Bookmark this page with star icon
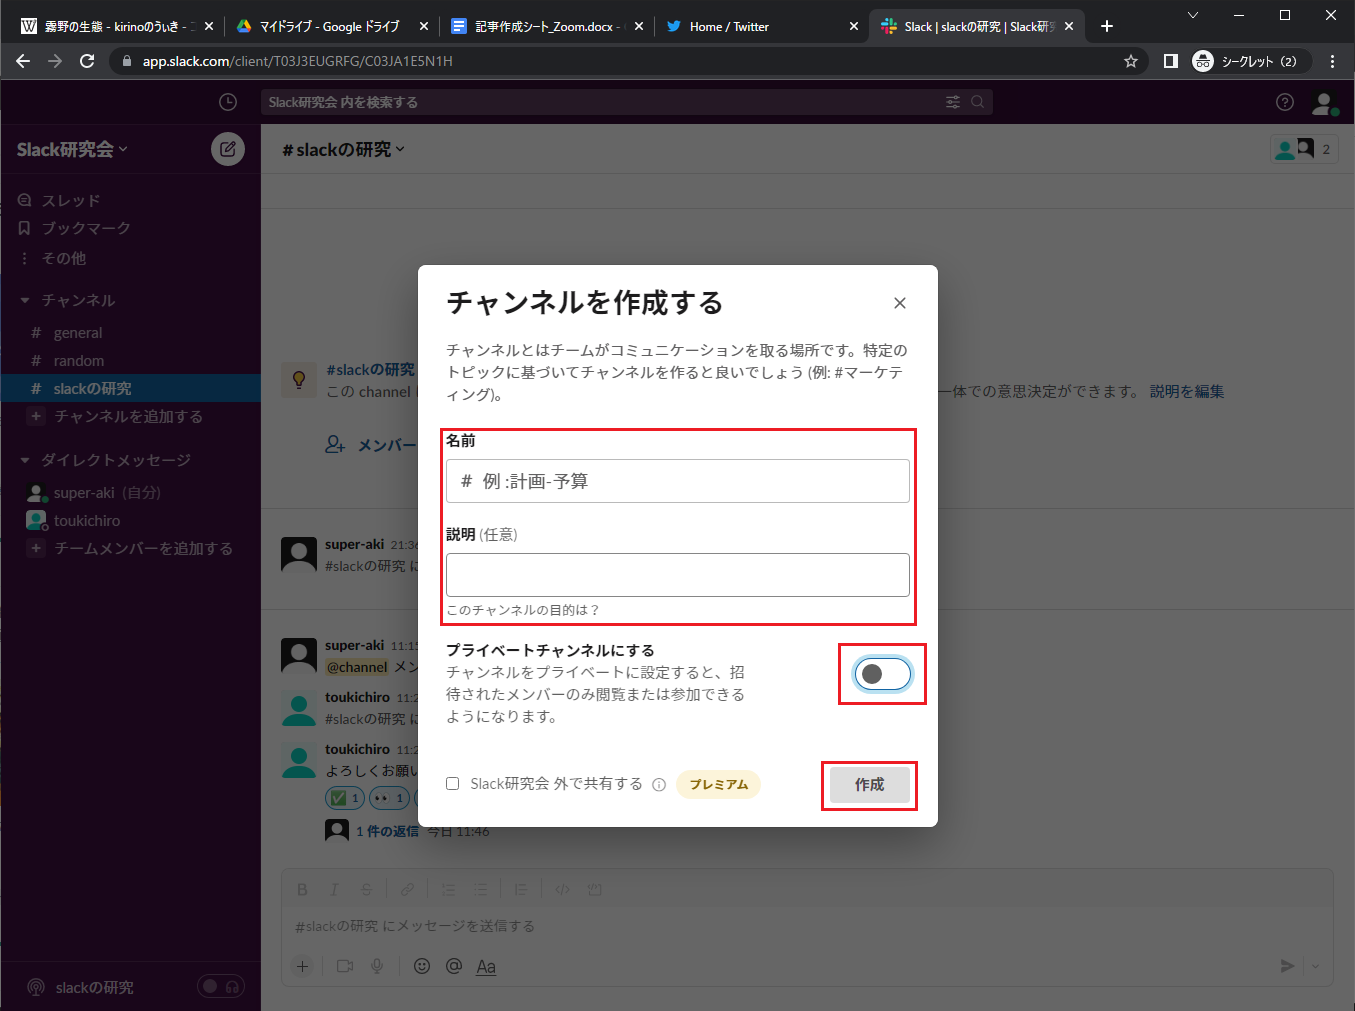The image size is (1355, 1011). coord(1131,61)
